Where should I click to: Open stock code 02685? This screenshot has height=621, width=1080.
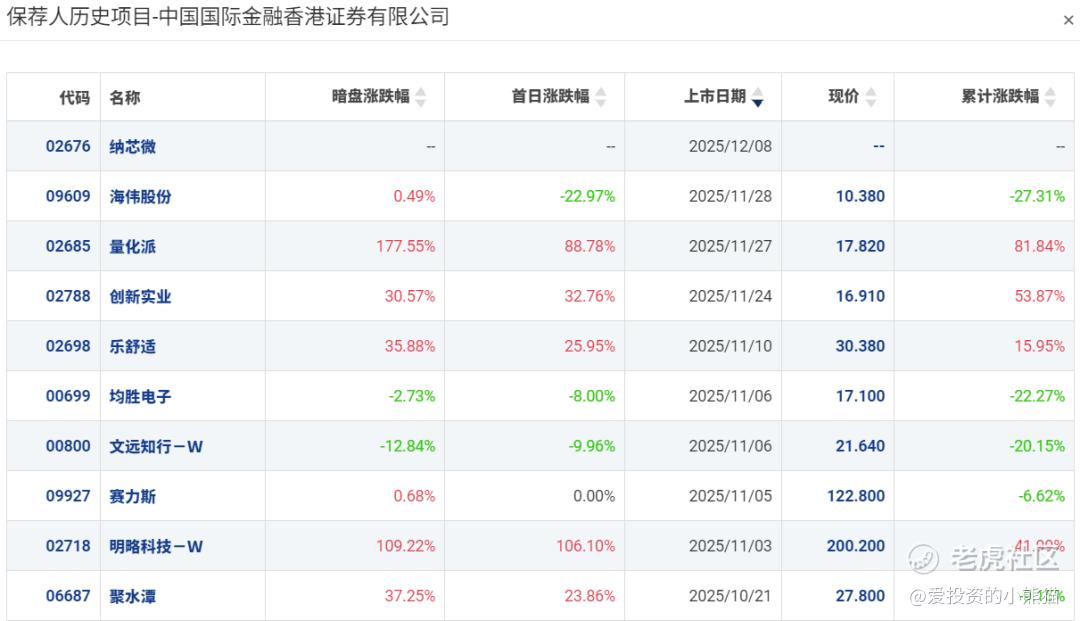pyautogui.click(x=68, y=246)
